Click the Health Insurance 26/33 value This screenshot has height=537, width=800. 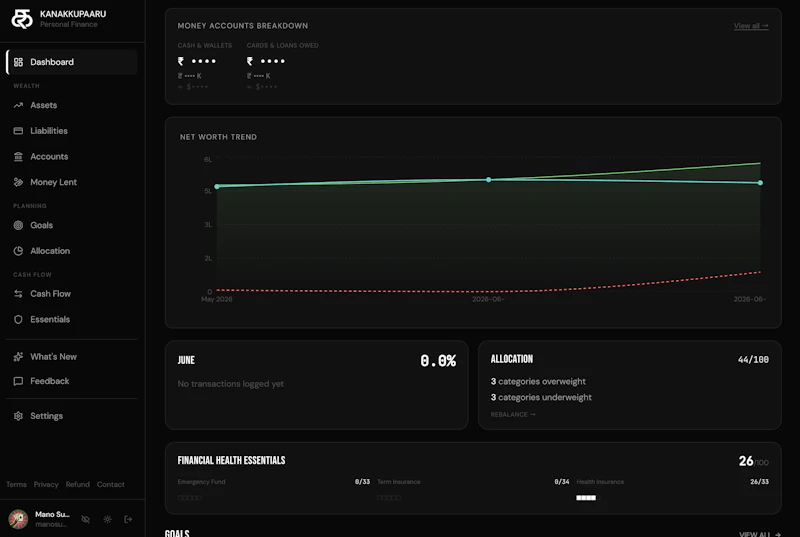(760, 481)
